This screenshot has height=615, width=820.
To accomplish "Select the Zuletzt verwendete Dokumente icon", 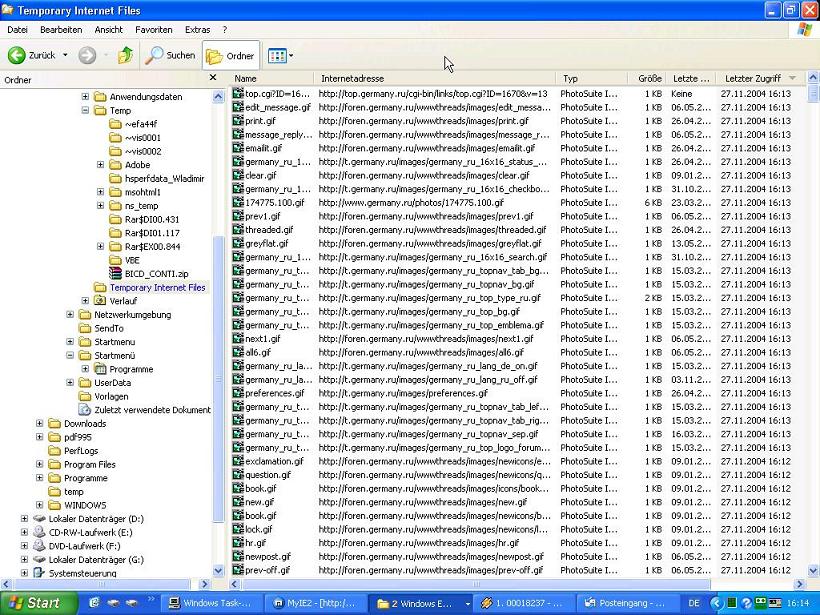I will coord(85,409).
